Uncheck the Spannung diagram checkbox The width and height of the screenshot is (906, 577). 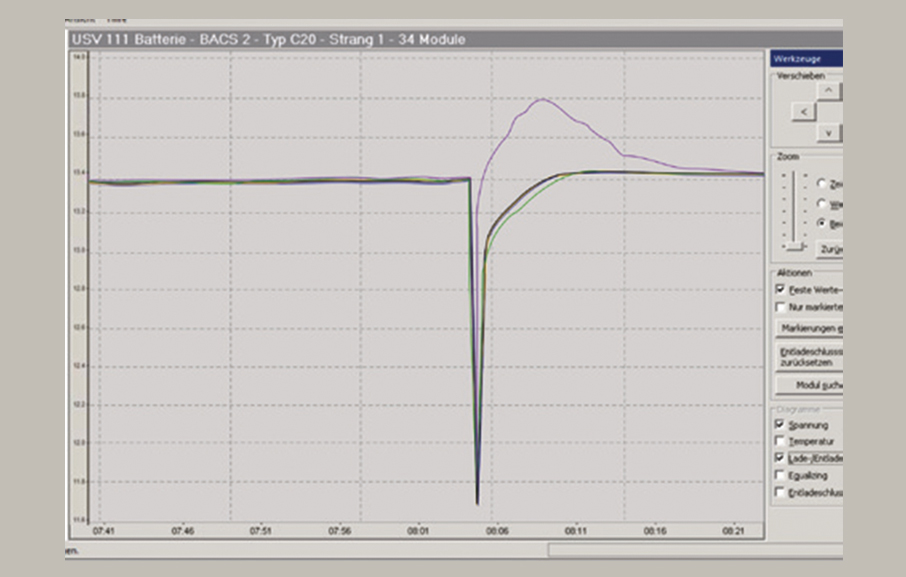coord(780,424)
